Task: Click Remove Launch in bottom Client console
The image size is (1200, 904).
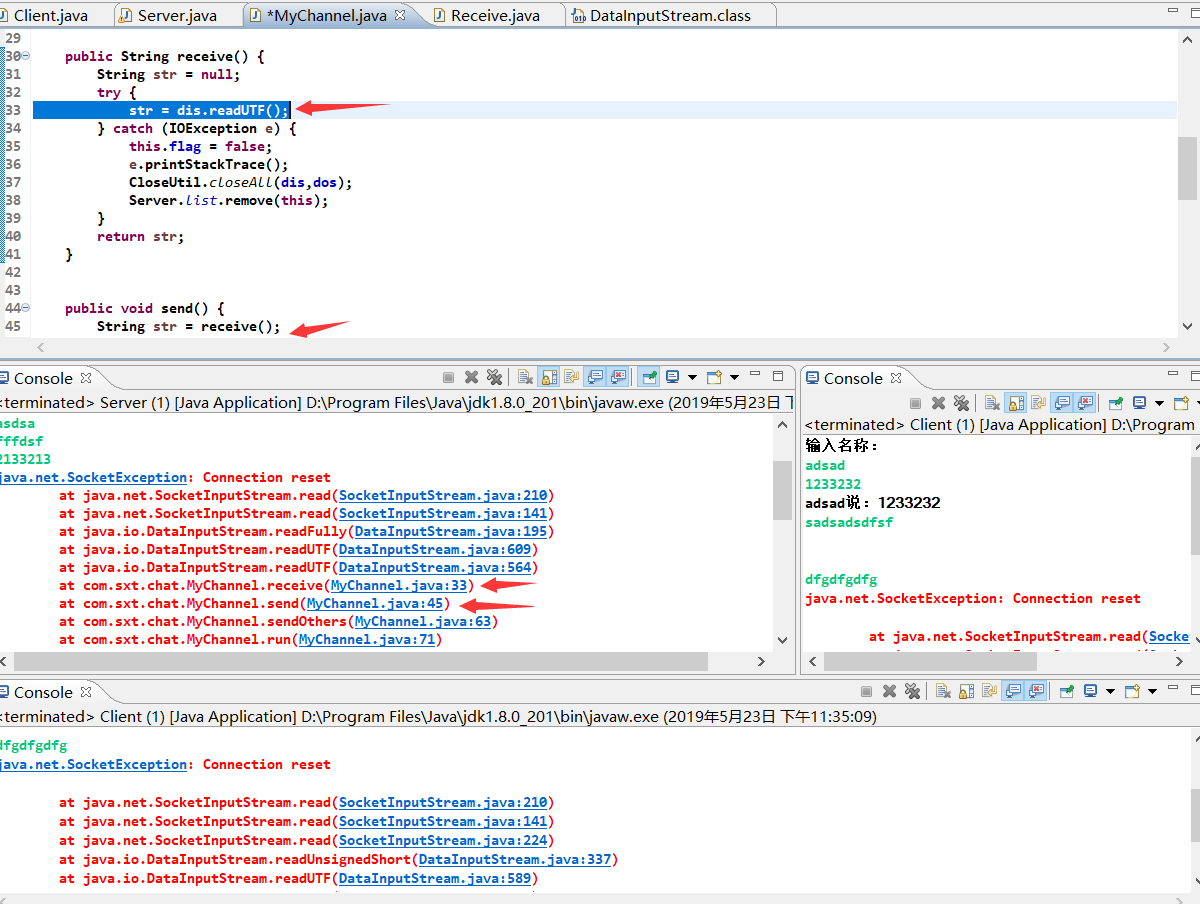Action: (889, 691)
